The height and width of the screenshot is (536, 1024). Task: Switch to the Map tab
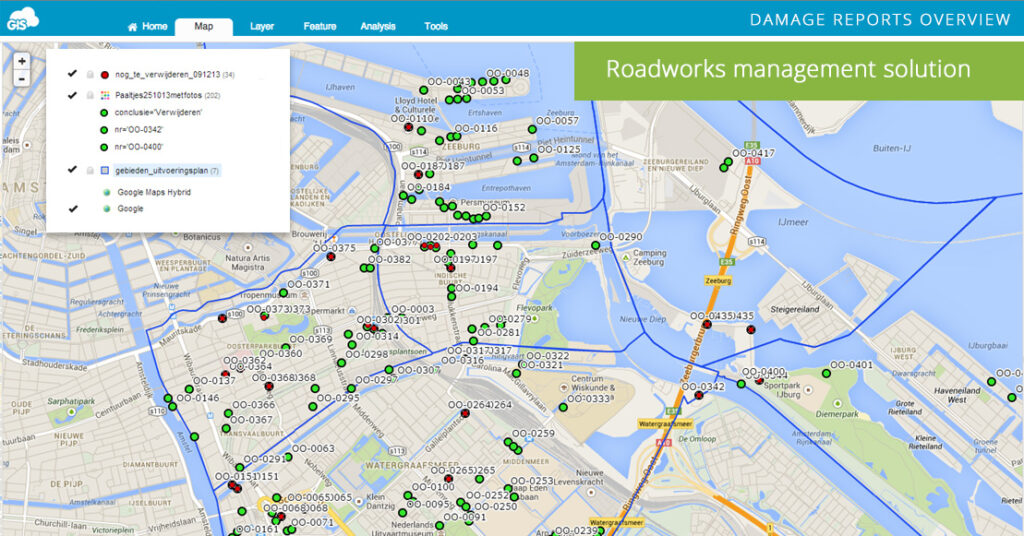click(x=203, y=27)
